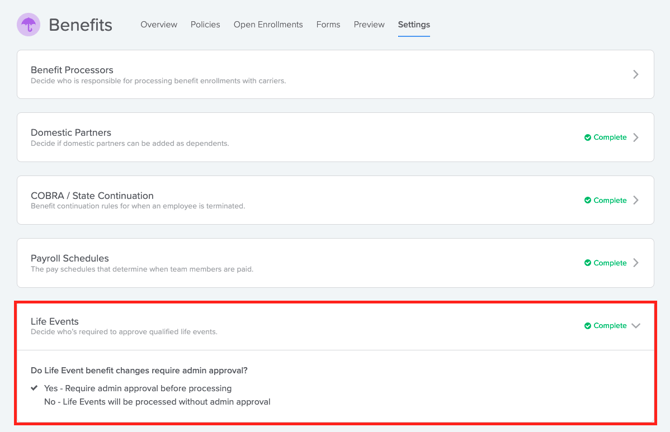
Task: Click the green checkmark icon for COBRA
Action: 588,200
